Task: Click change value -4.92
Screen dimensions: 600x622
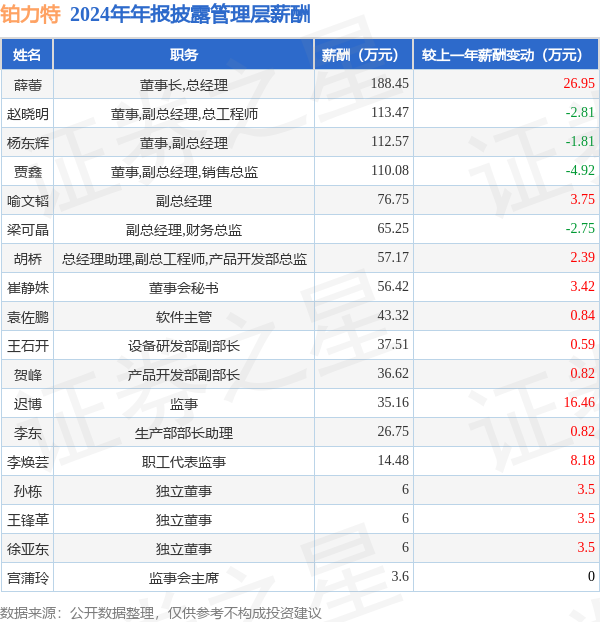Action: pyautogui.click(x=580, y=170)
